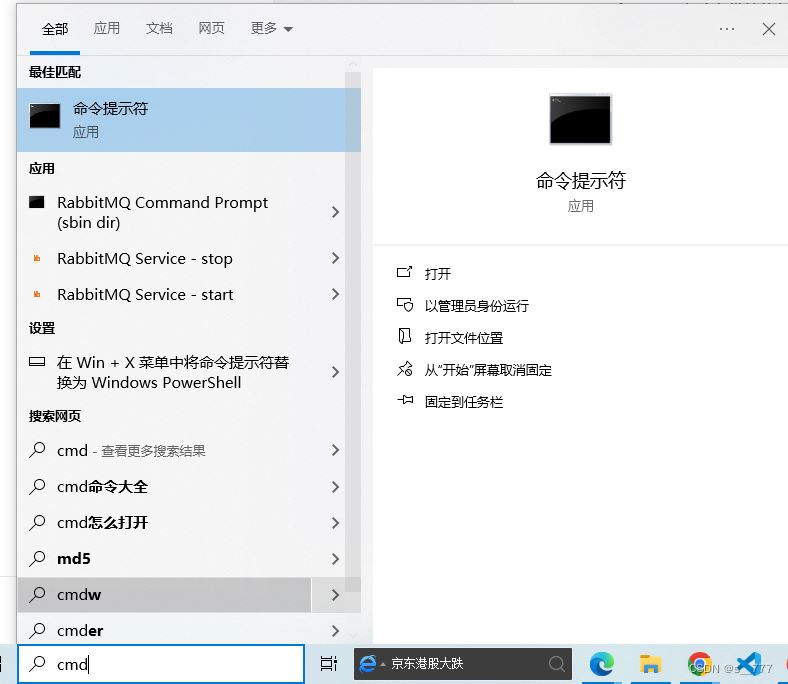
Task: Select 固定到任务栏 pin option
Action: click(463, 402)
